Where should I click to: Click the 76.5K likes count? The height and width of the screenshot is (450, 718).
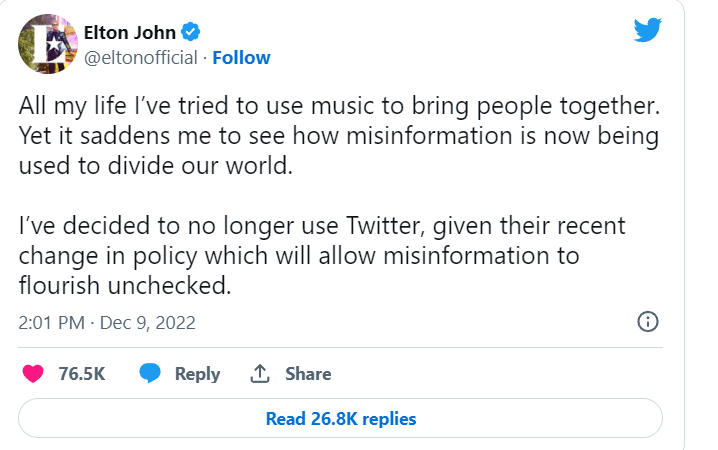coord(82,374)
